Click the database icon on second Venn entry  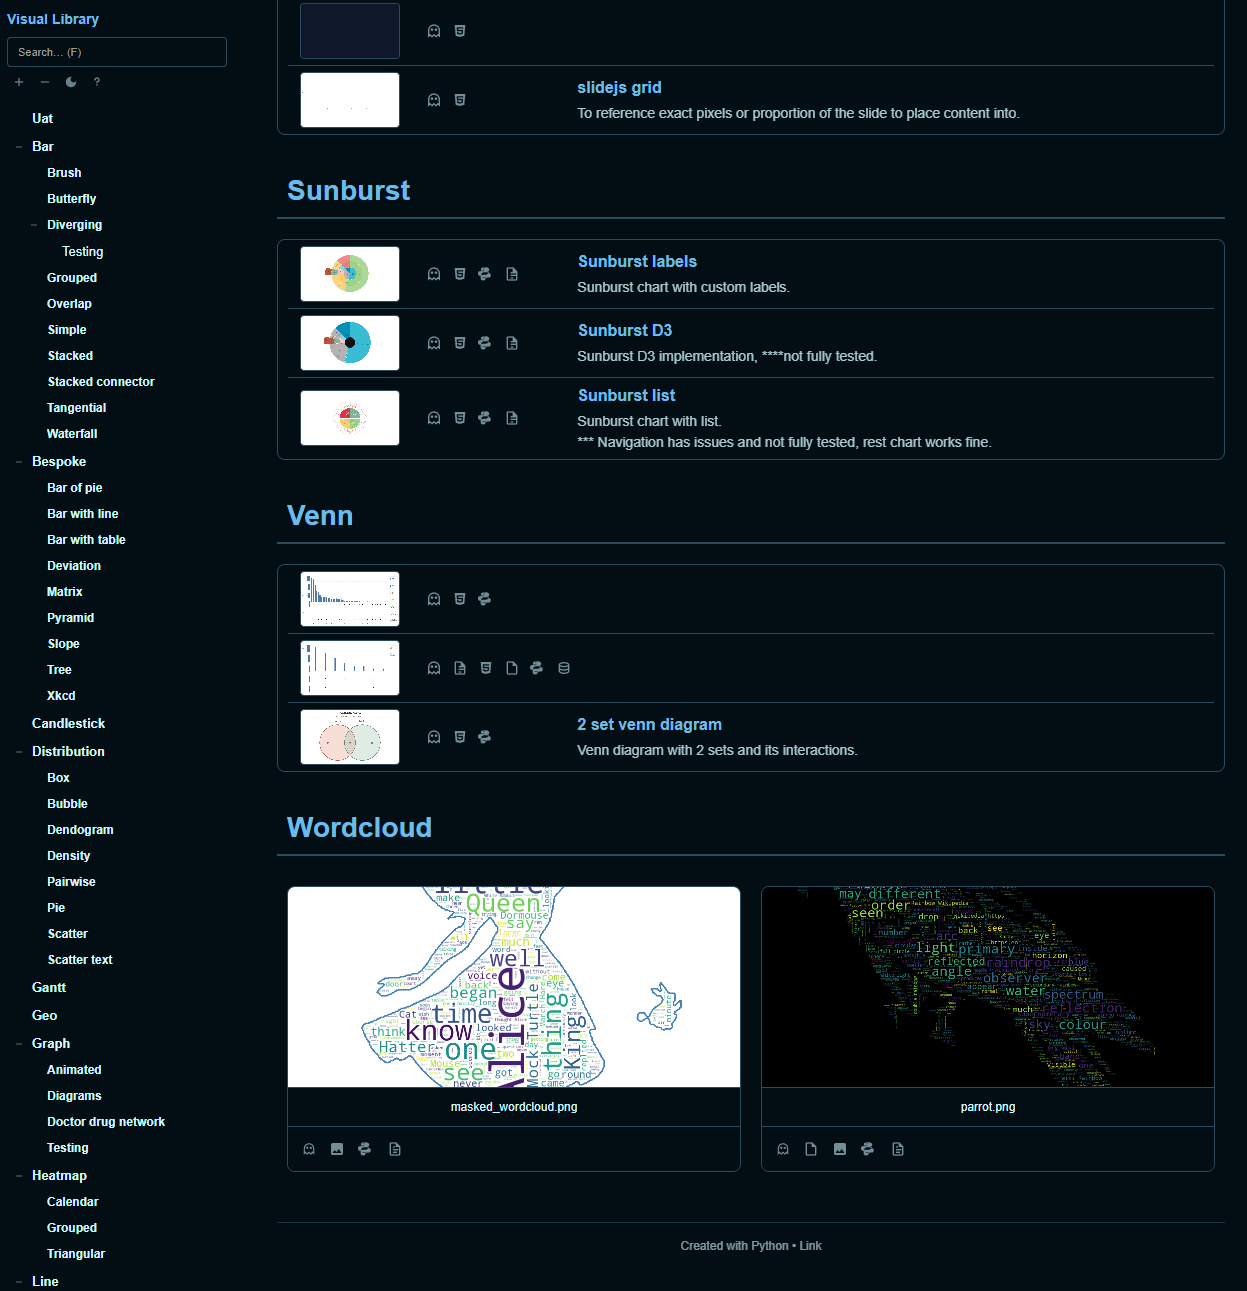click(564, 668)
